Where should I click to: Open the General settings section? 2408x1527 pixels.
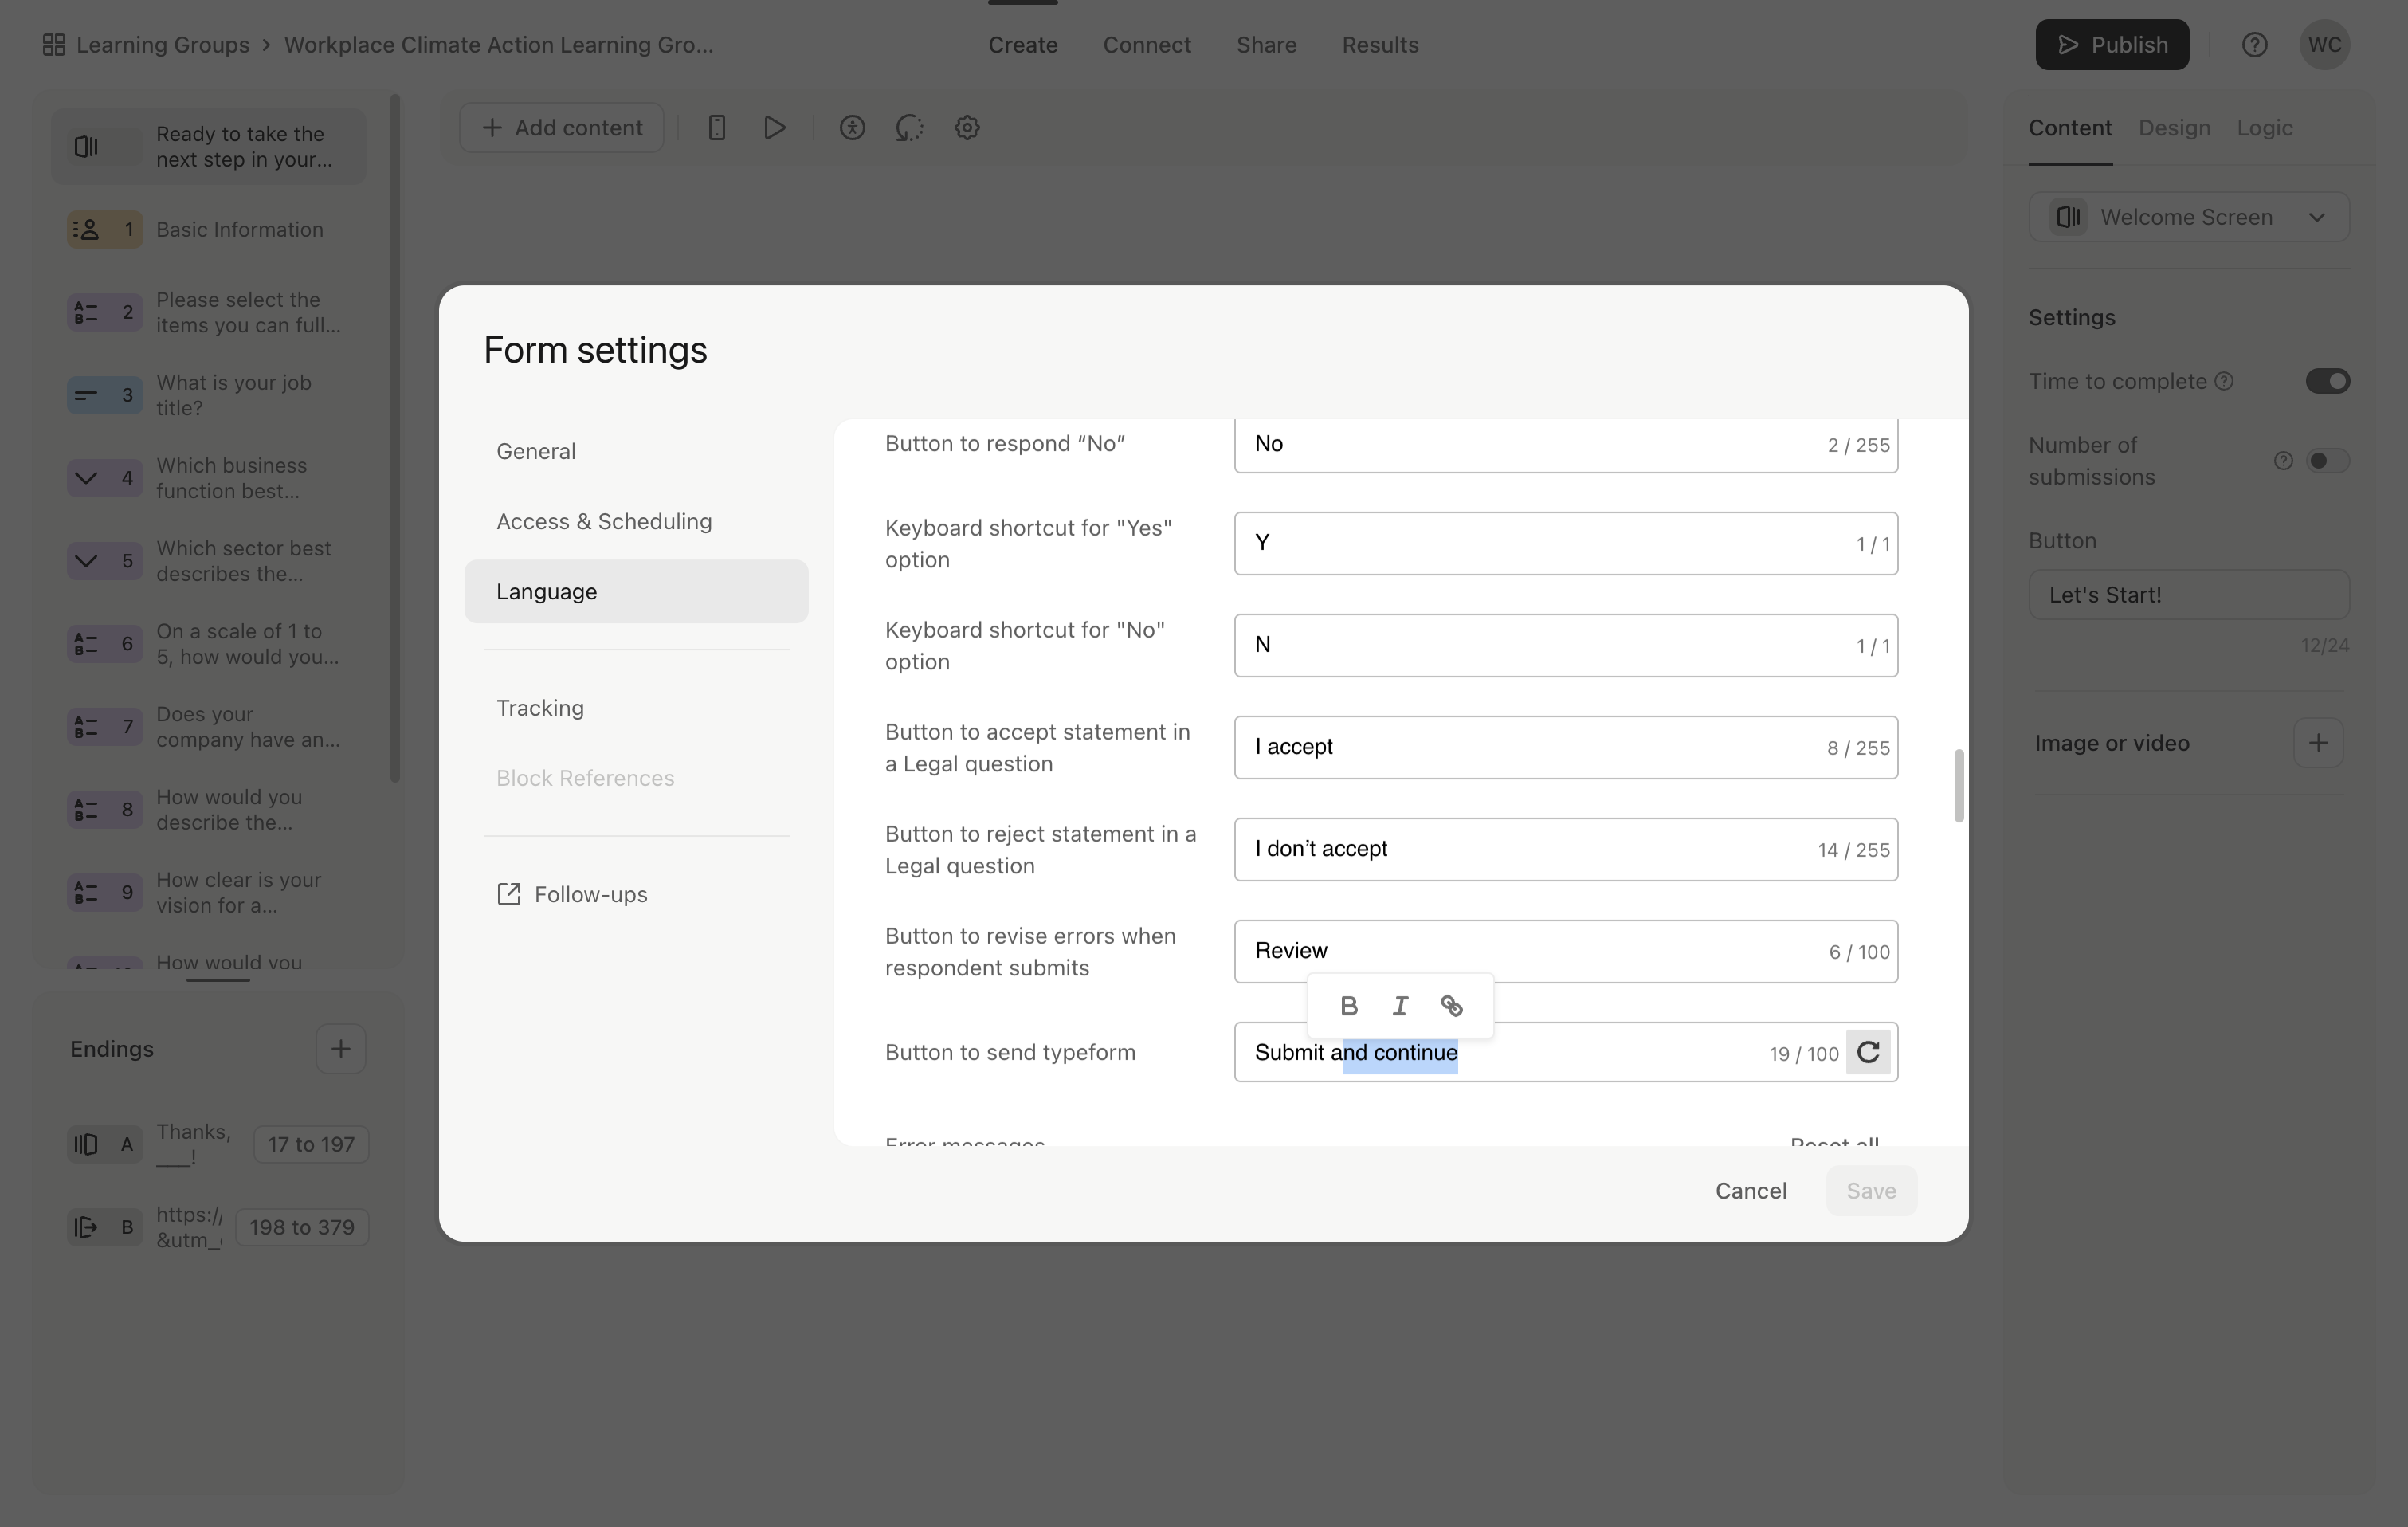(x=636, y=451)
